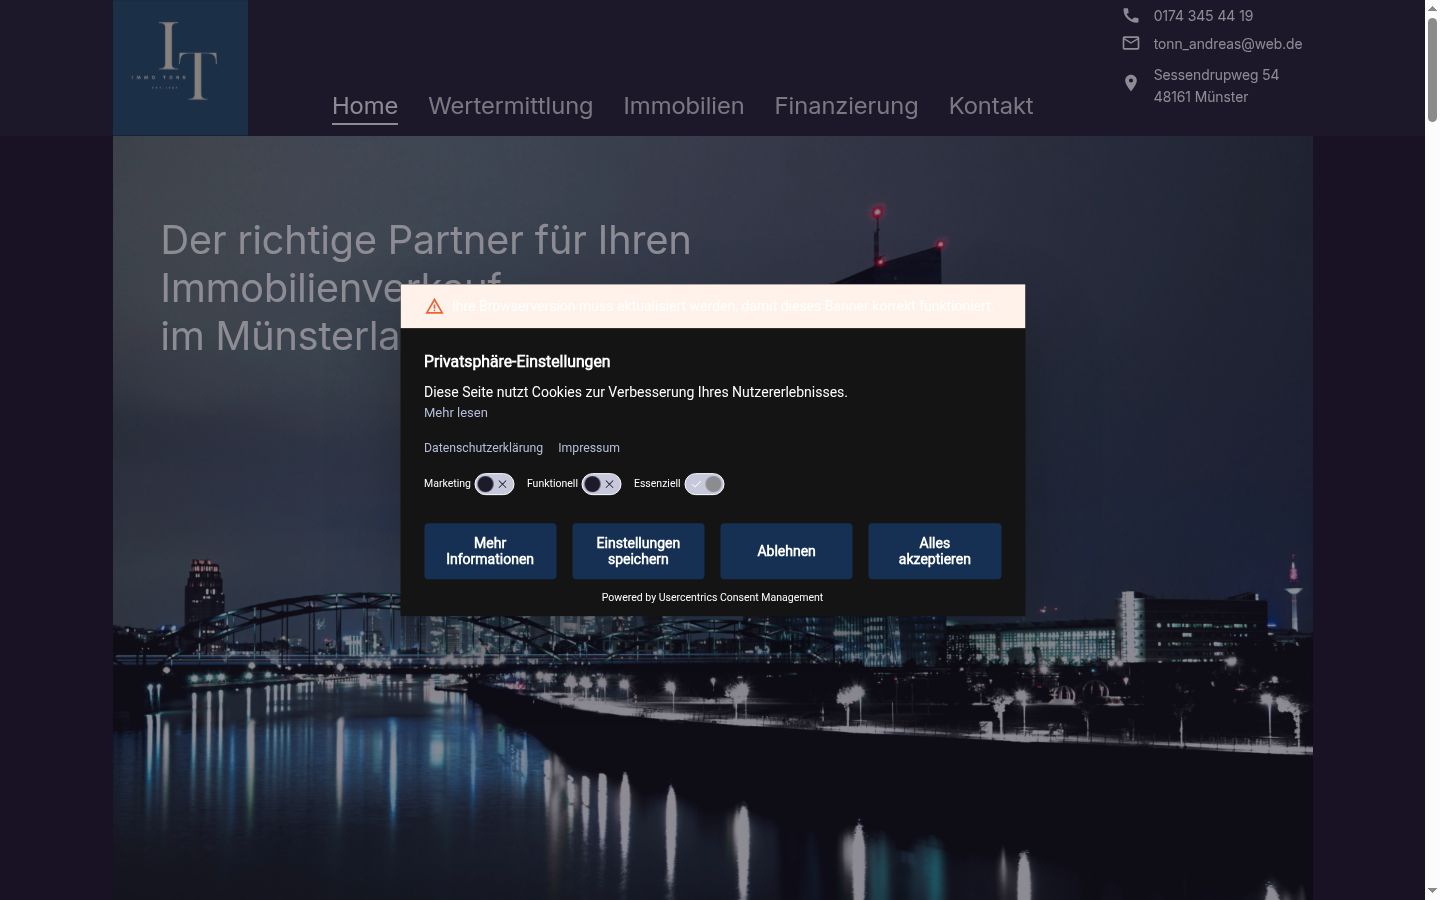Click the browser update warning message

(721, 306)
